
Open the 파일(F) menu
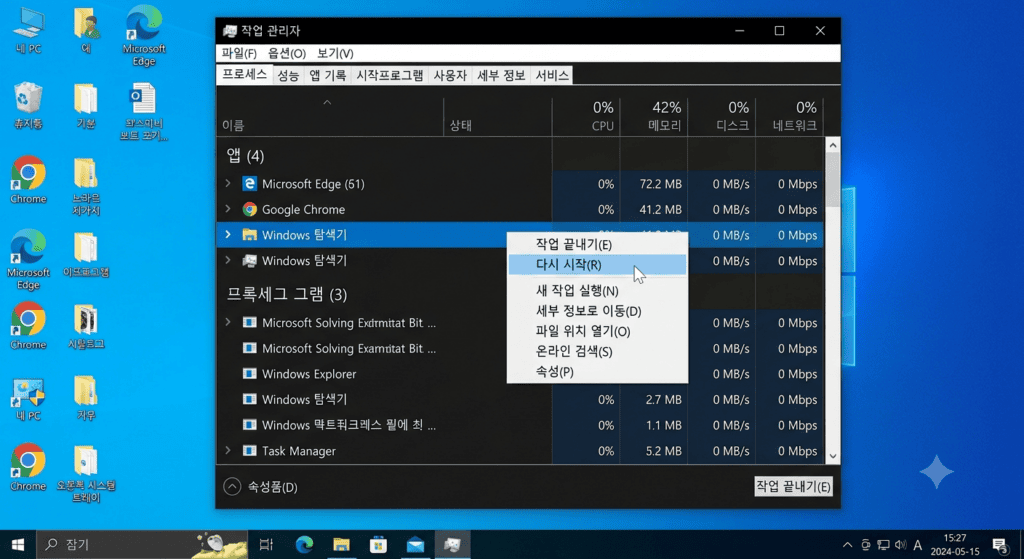click(239, 54)
